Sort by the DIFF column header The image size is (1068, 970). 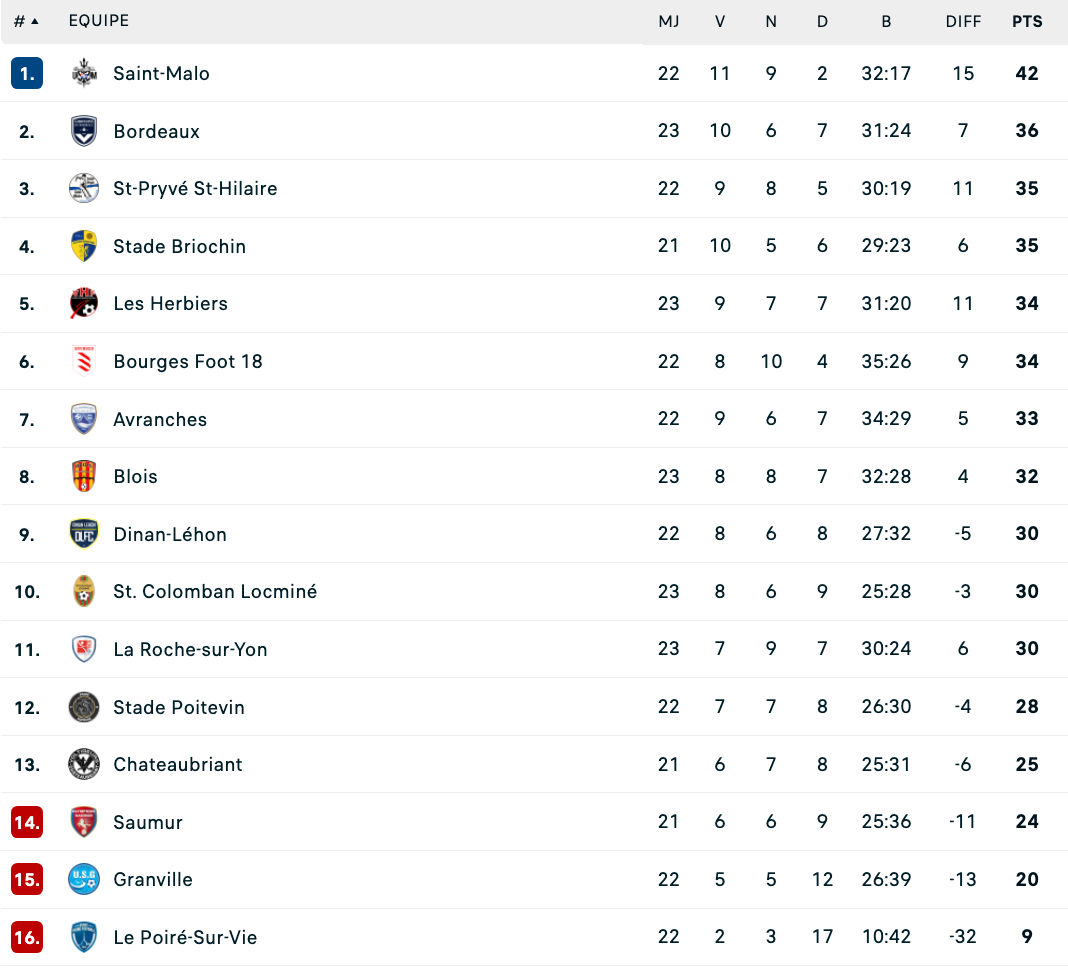[x=963, y=22]
